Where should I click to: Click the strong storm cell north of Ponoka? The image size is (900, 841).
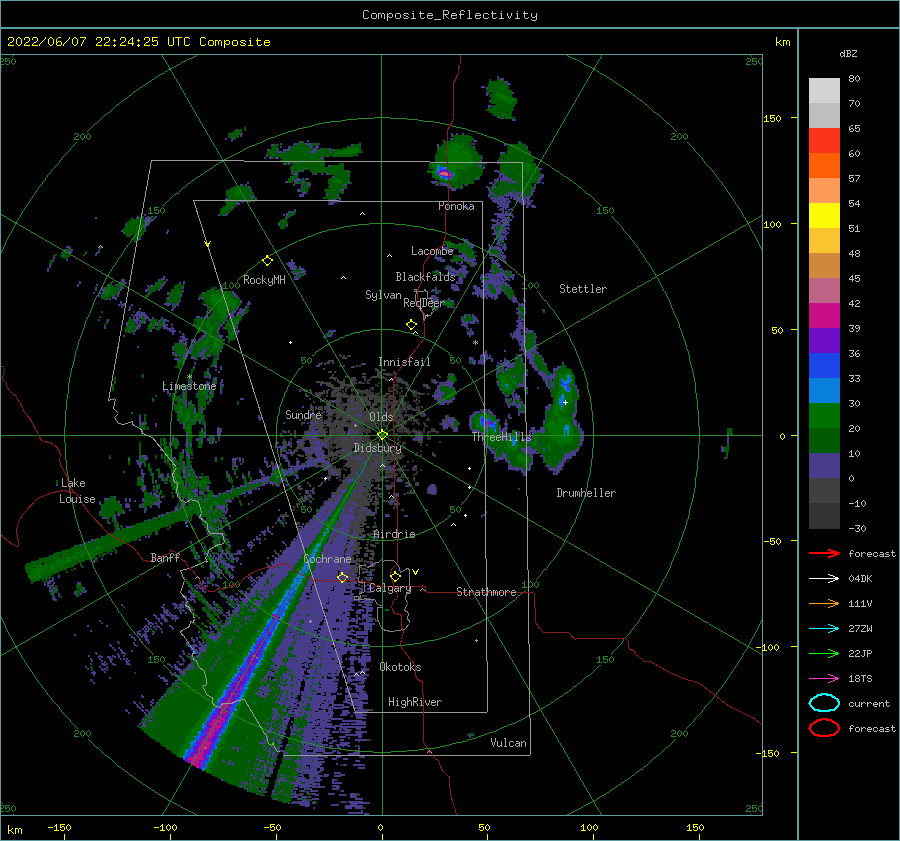tap(444, 172)
